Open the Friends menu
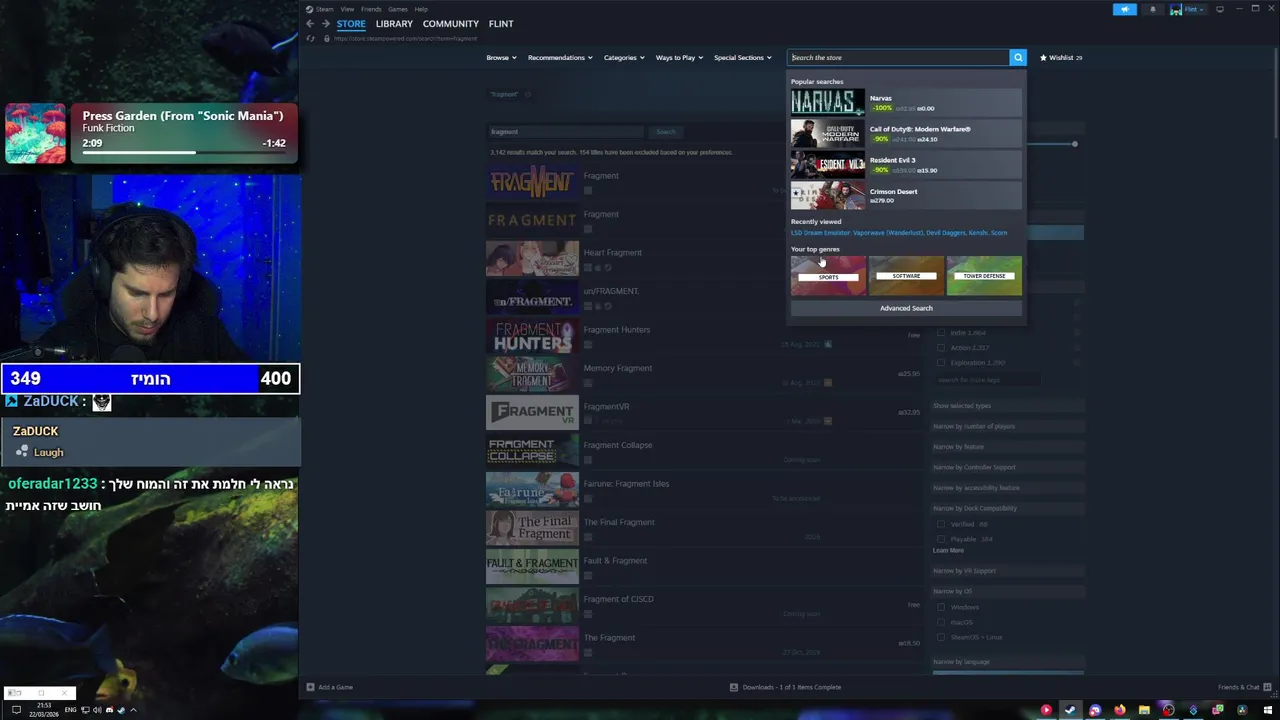The height and width of the screenshot is (720, 1280). (x=371, y=9)
